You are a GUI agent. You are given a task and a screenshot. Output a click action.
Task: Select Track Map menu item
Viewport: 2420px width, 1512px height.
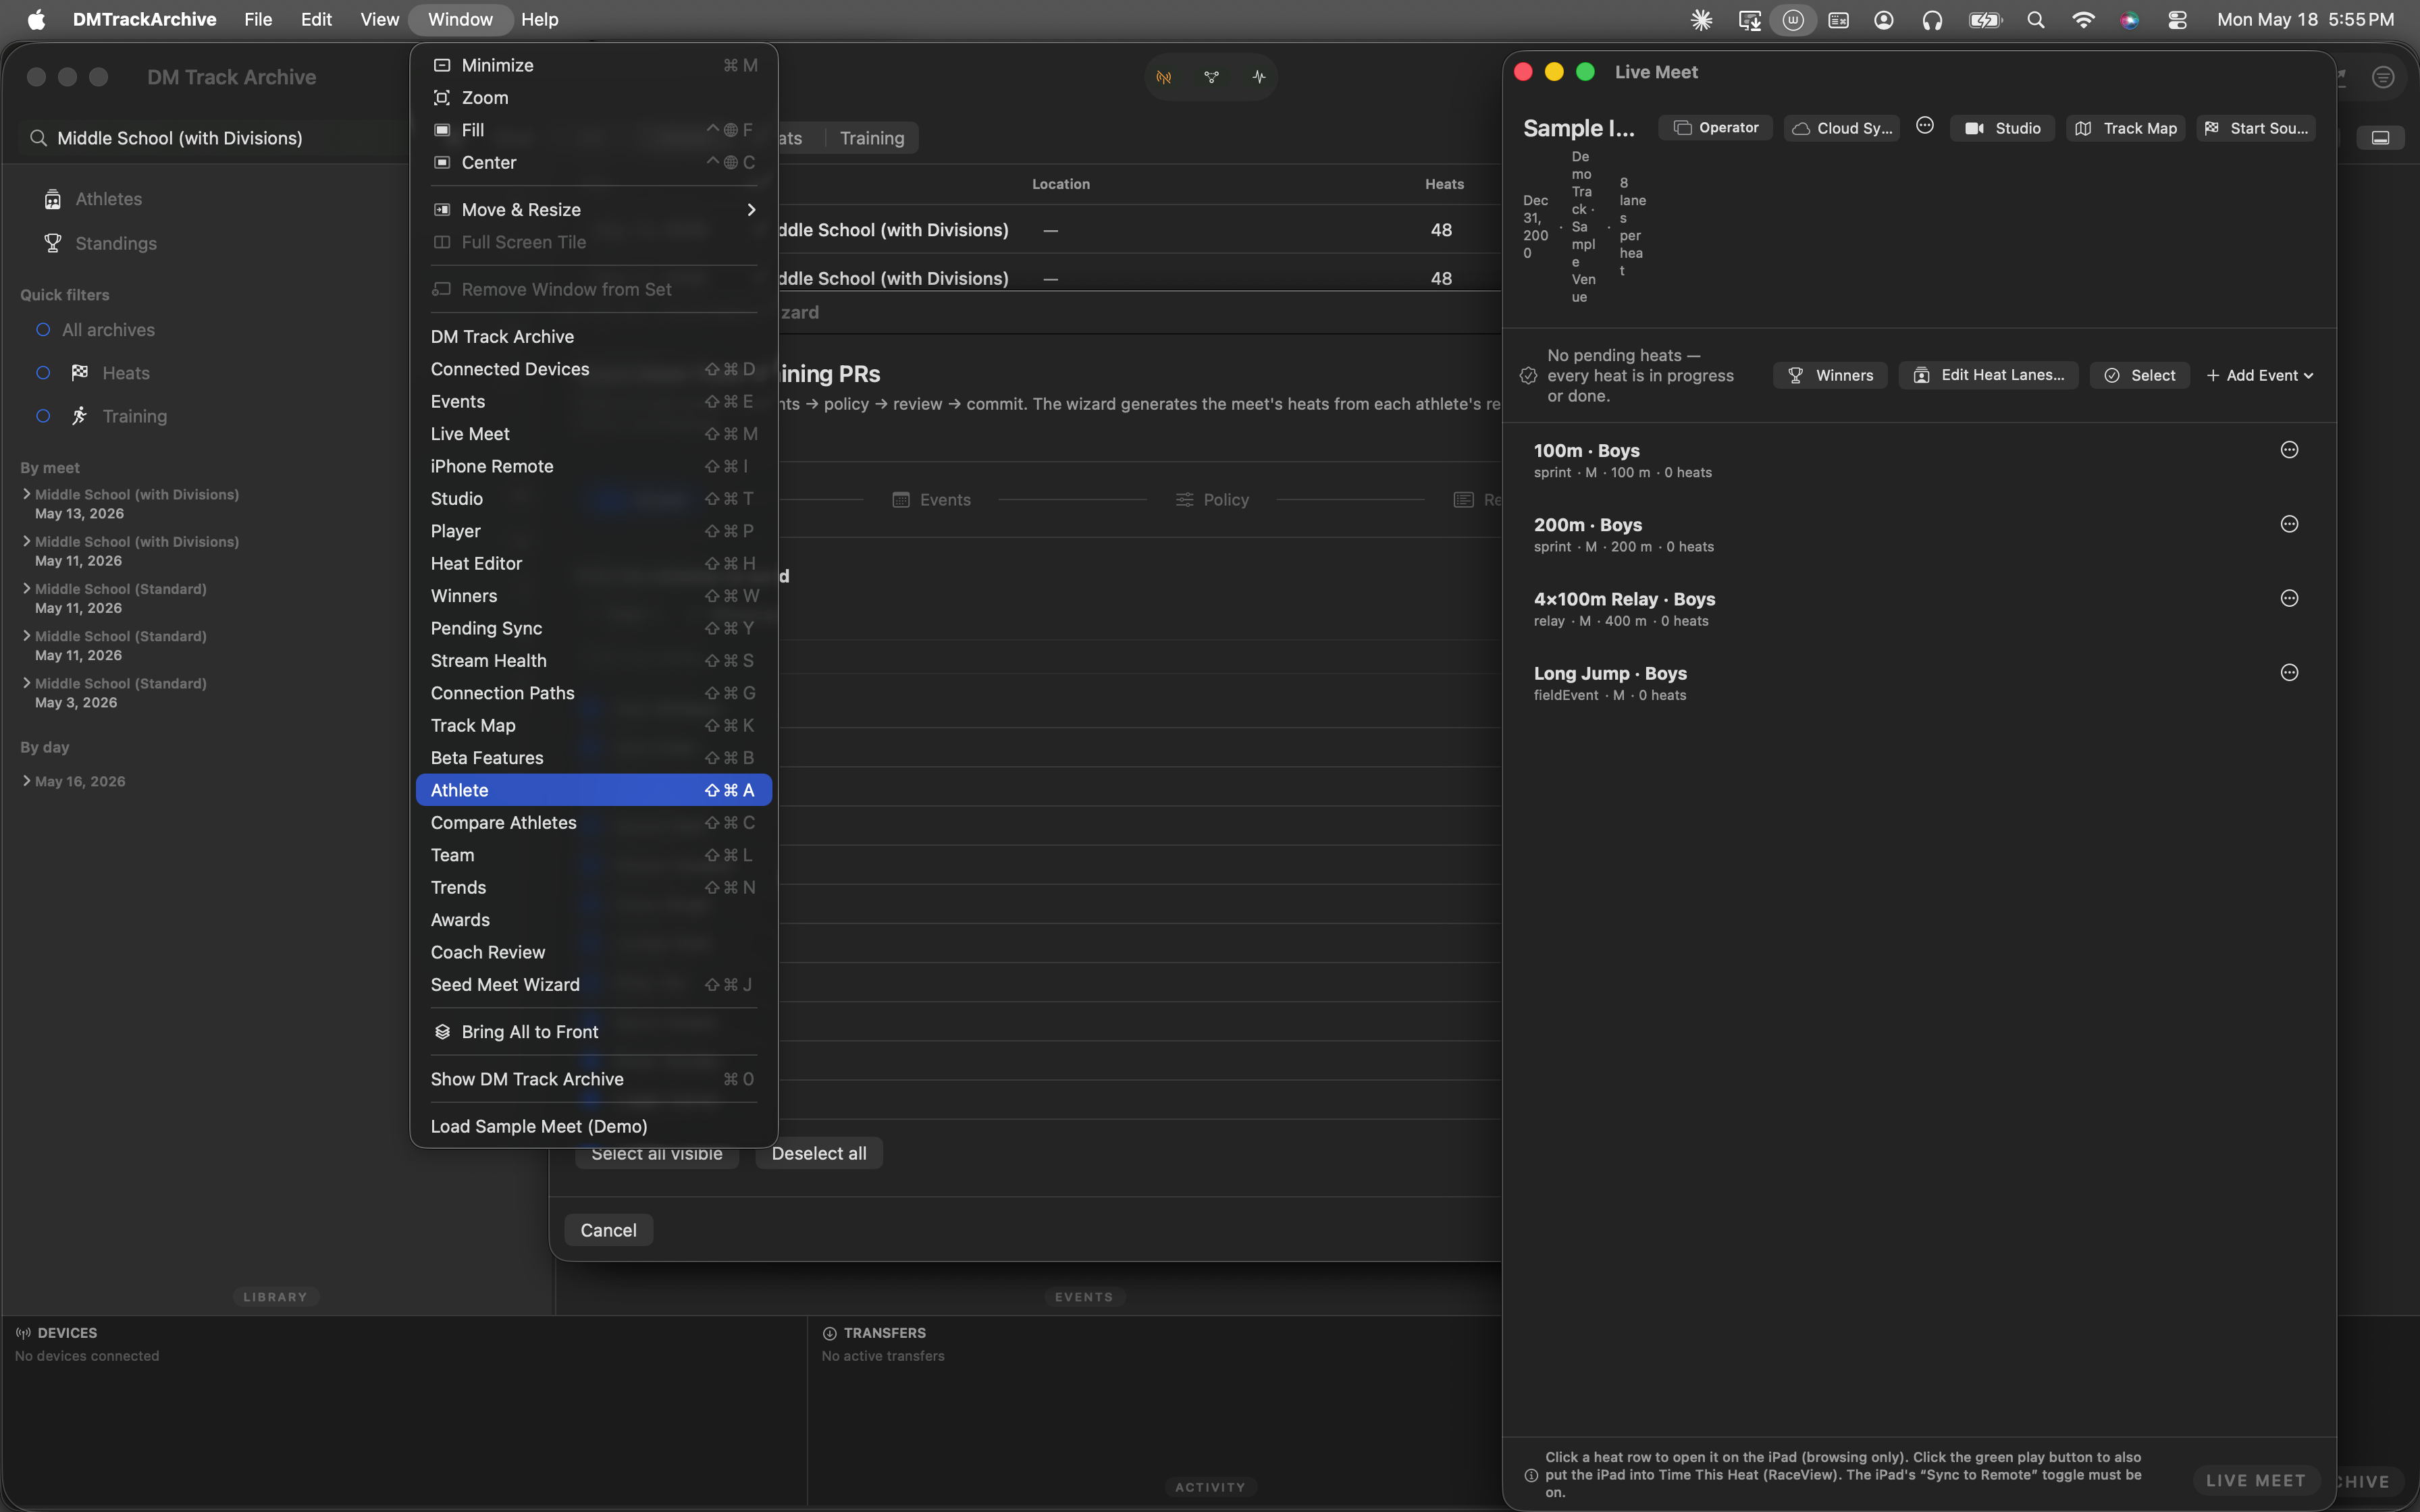[594, 726]
